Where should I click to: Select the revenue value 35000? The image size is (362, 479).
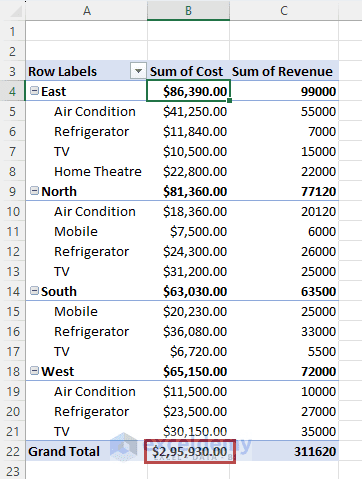coord(284,431)
